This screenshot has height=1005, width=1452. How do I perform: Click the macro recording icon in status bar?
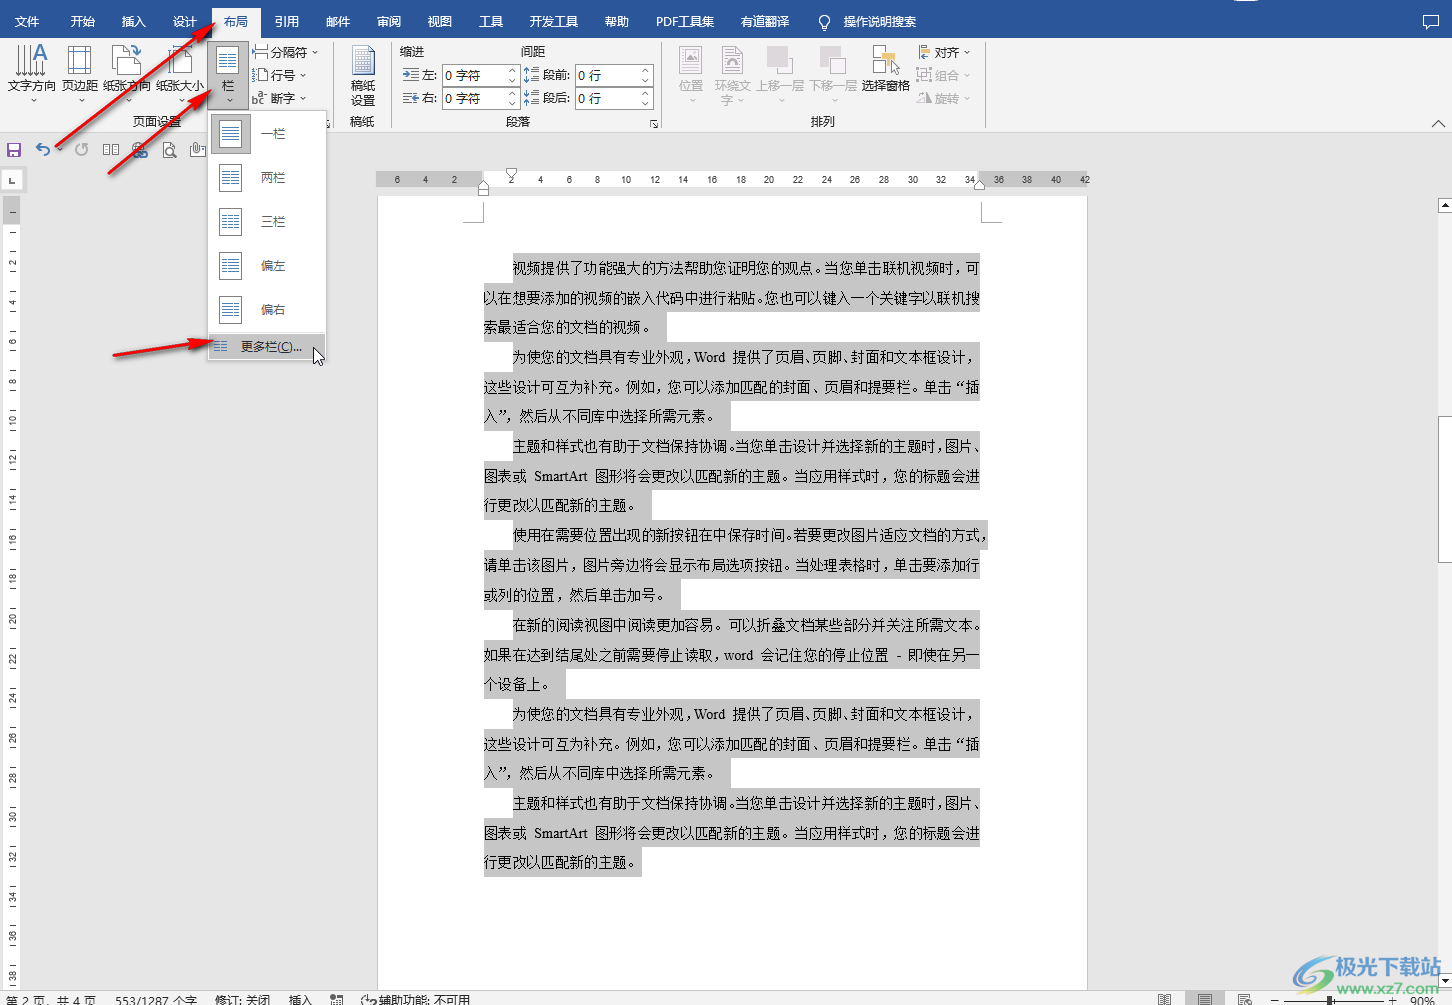(x=337, y=999)
